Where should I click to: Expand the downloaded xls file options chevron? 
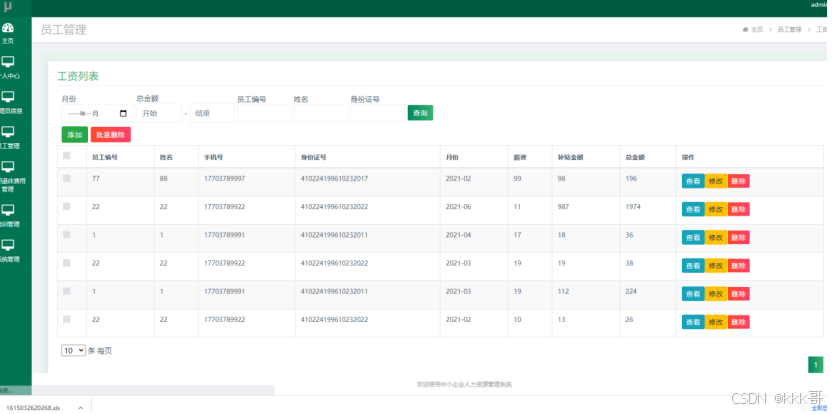coord(80,408)
